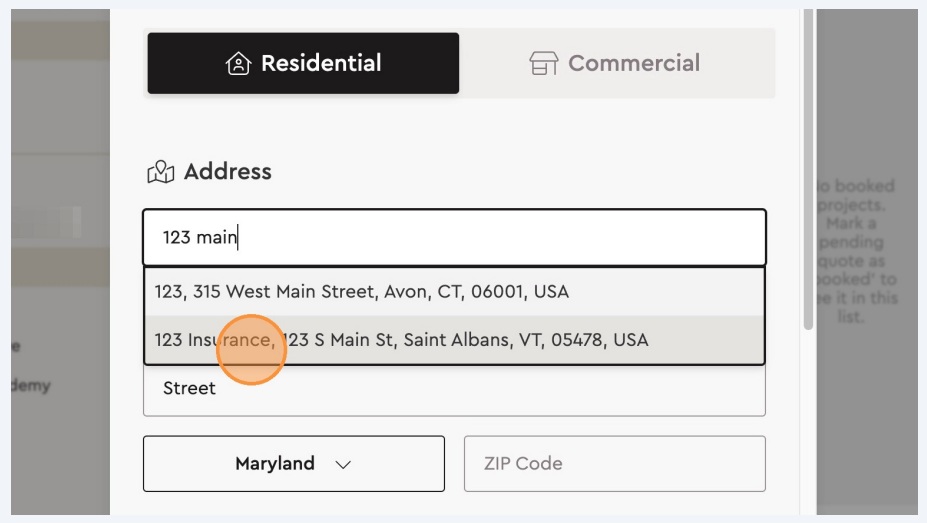Click the form's vertical scrollbar thumb

[808, 170]
